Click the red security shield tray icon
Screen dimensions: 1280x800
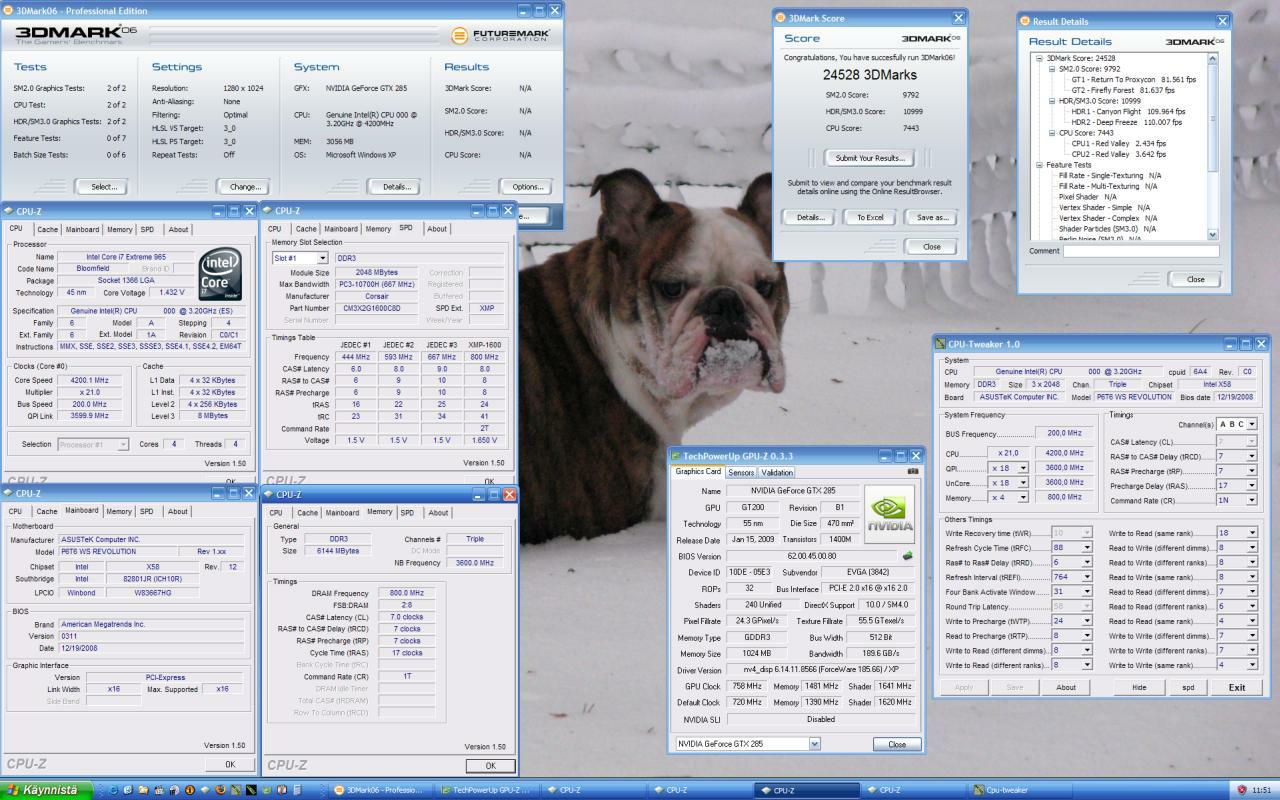(x=1241, y=790)
